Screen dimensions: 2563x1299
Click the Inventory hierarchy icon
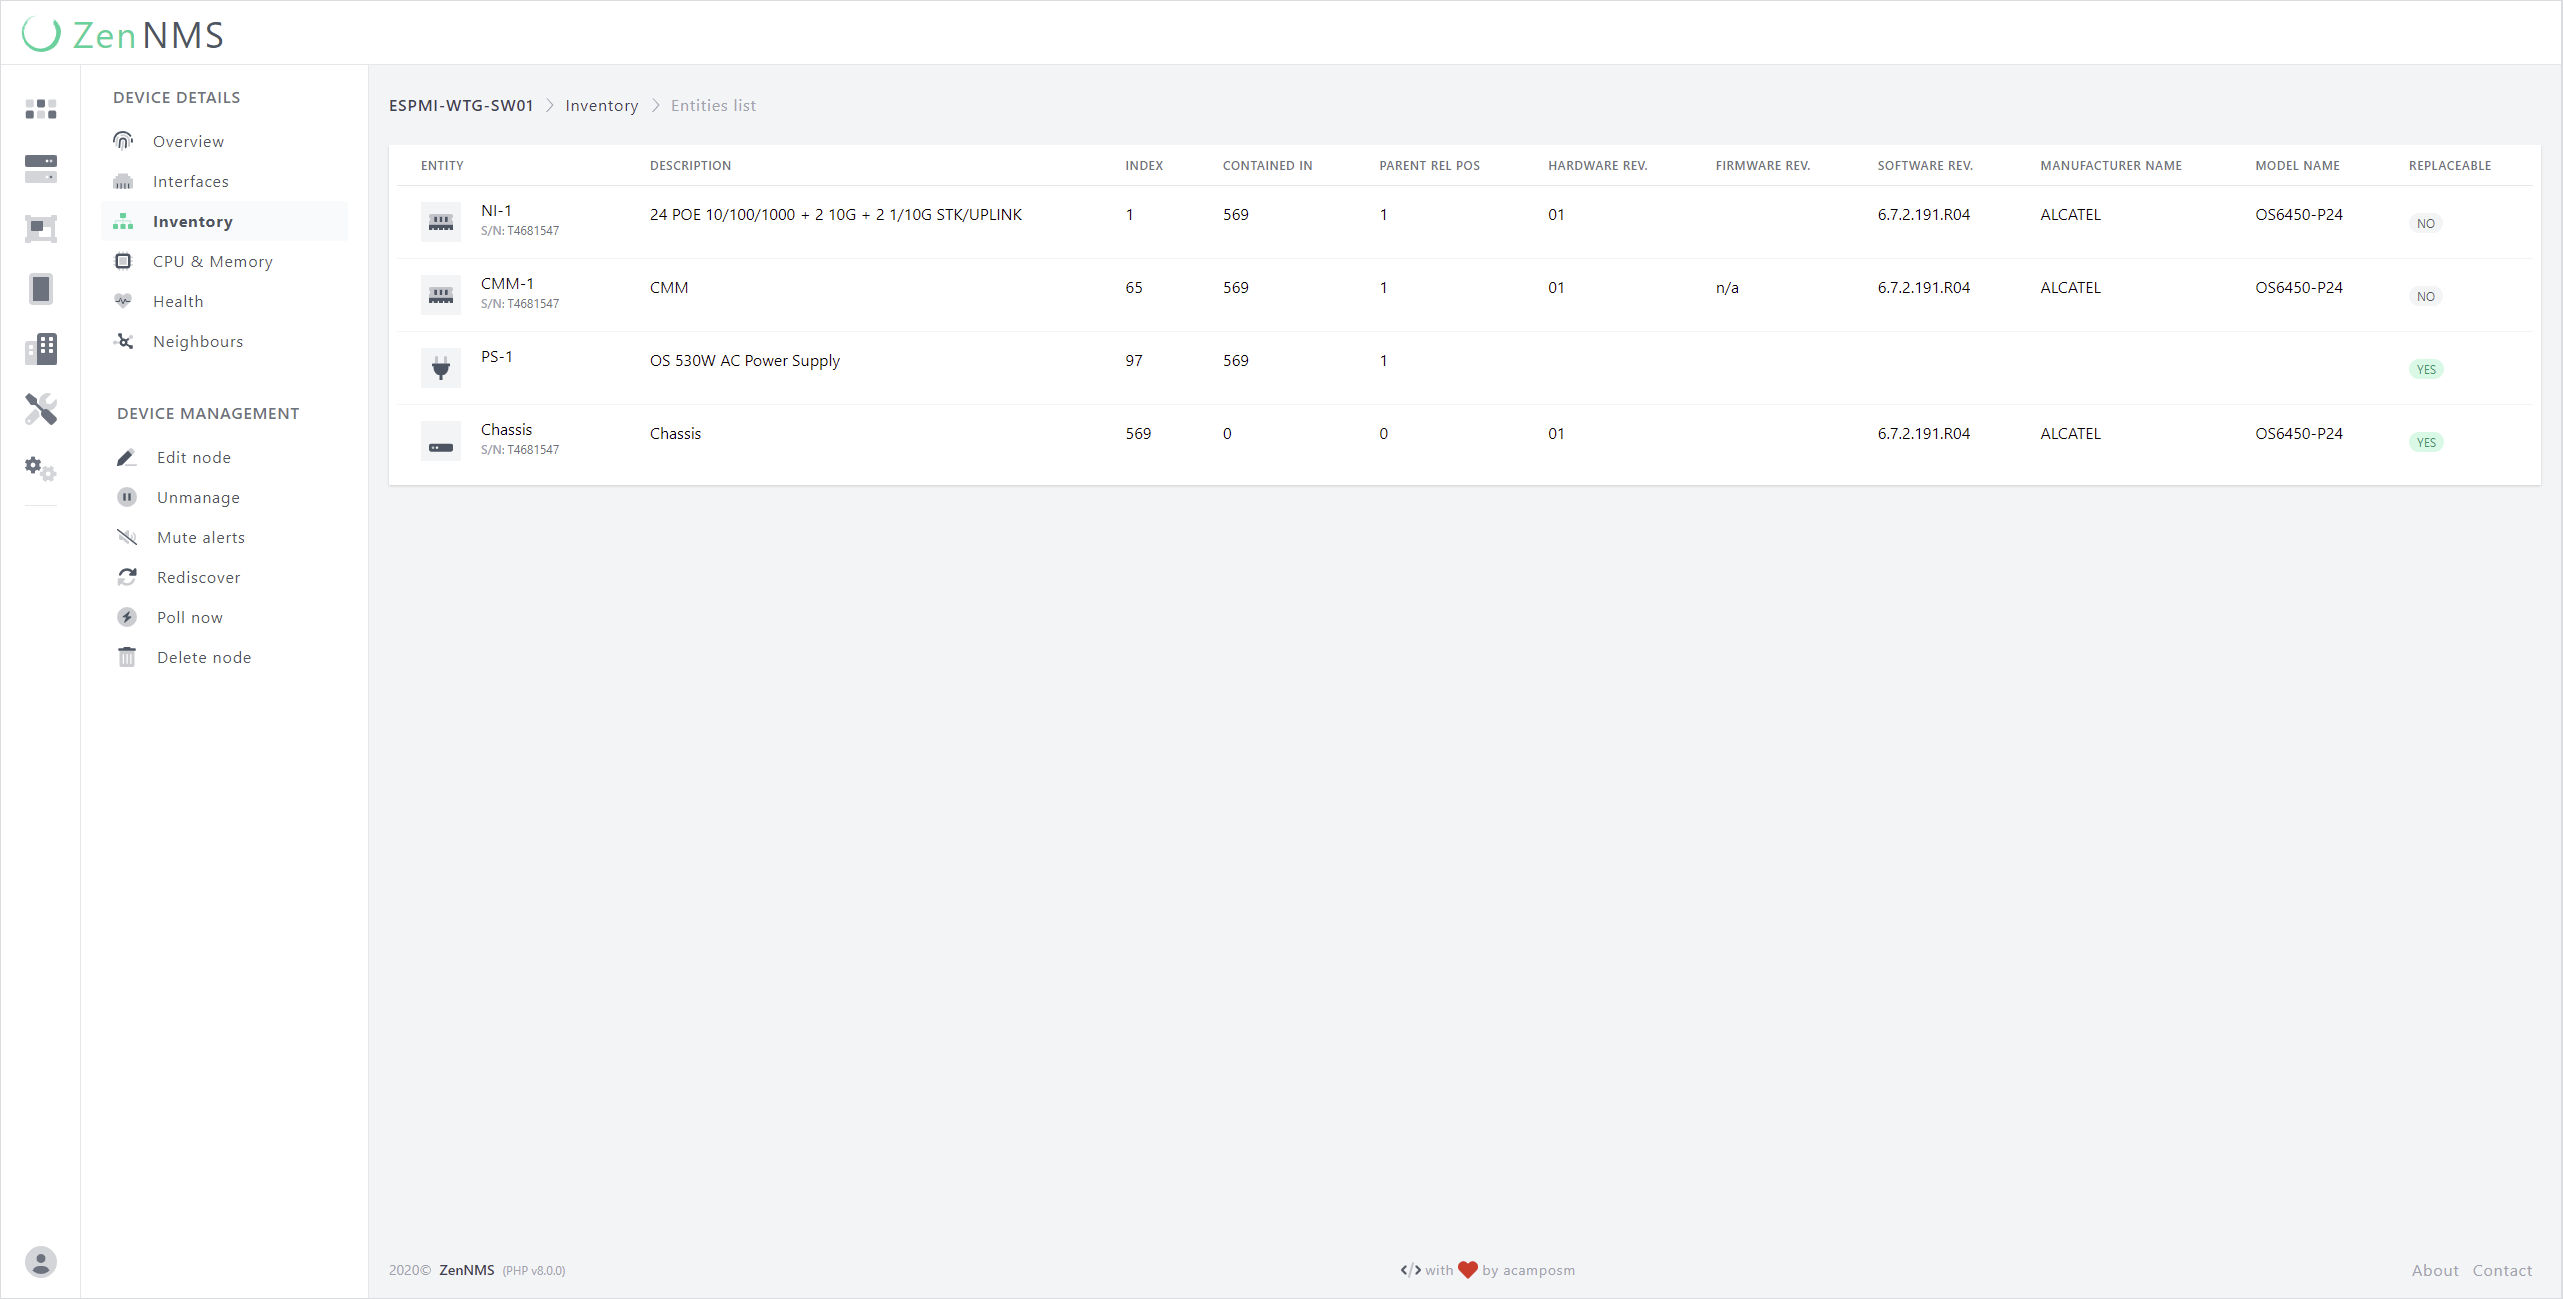tap(123, 221)
